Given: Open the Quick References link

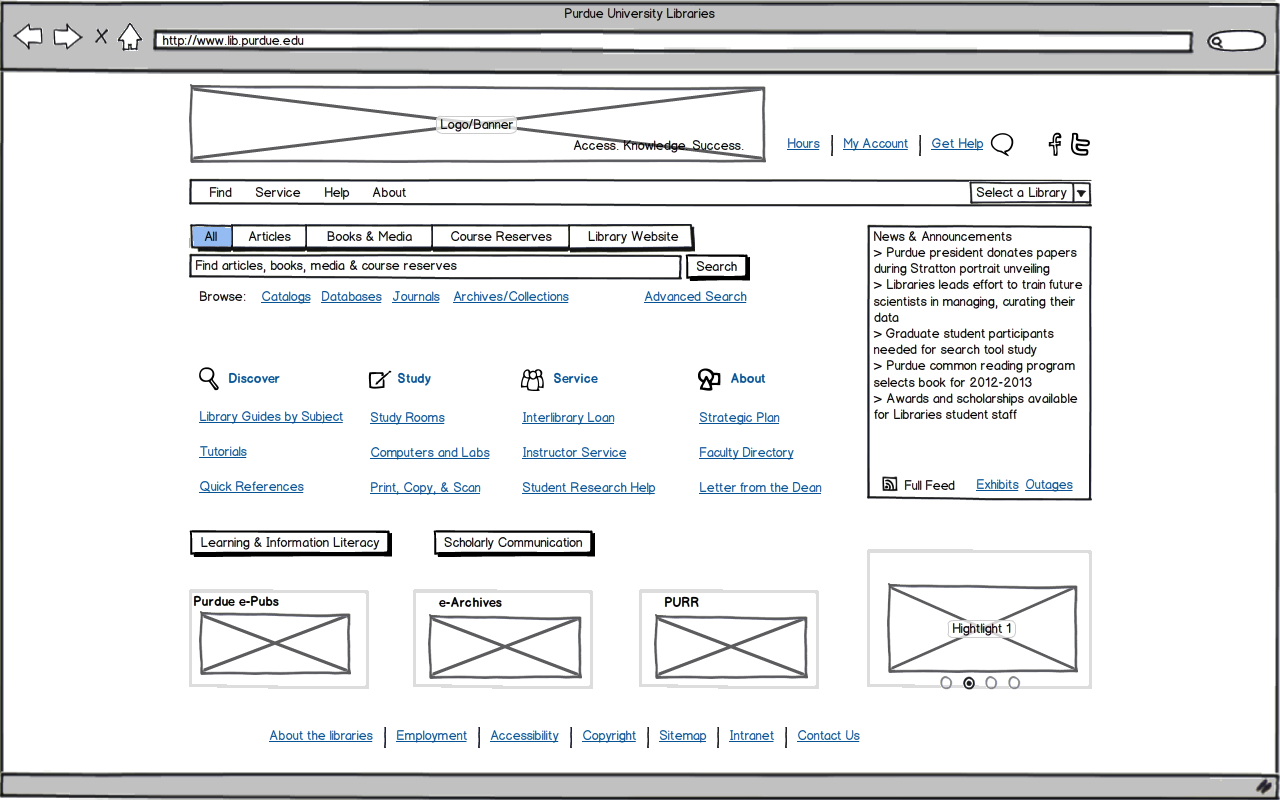Looking at the screenshot, I should point(251,487).
